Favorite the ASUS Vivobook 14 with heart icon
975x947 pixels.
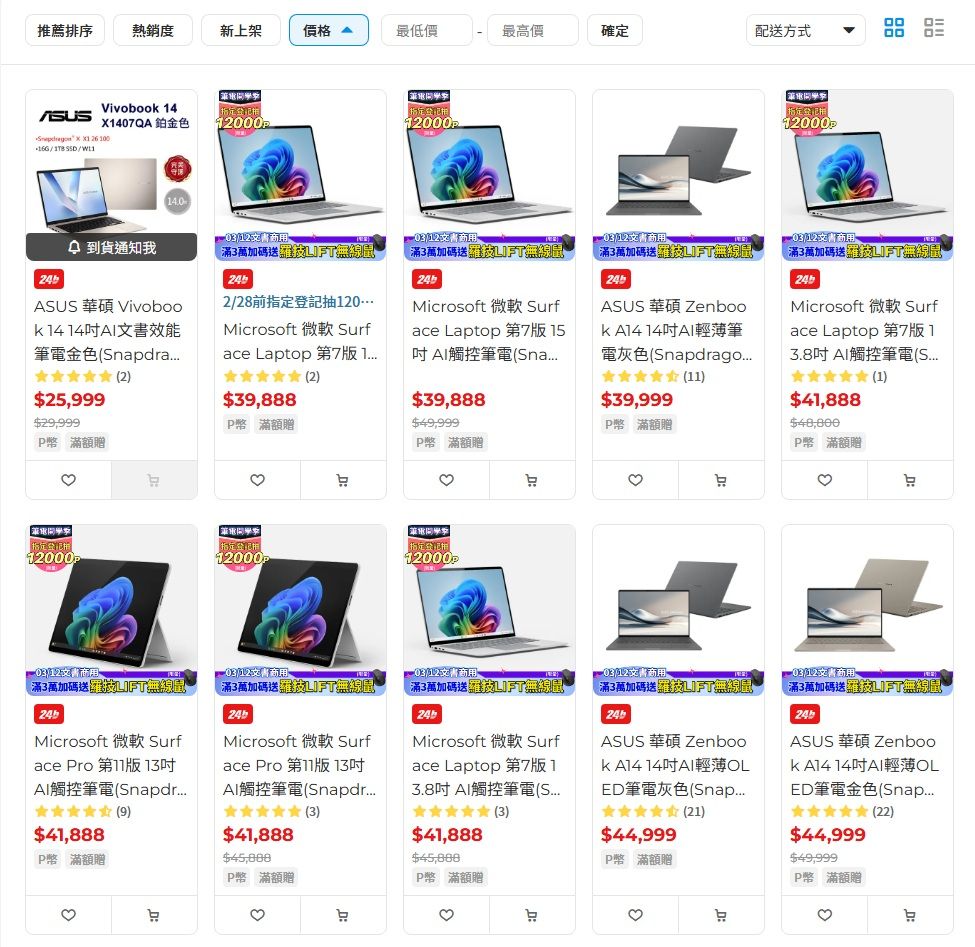tap(68, 480)
